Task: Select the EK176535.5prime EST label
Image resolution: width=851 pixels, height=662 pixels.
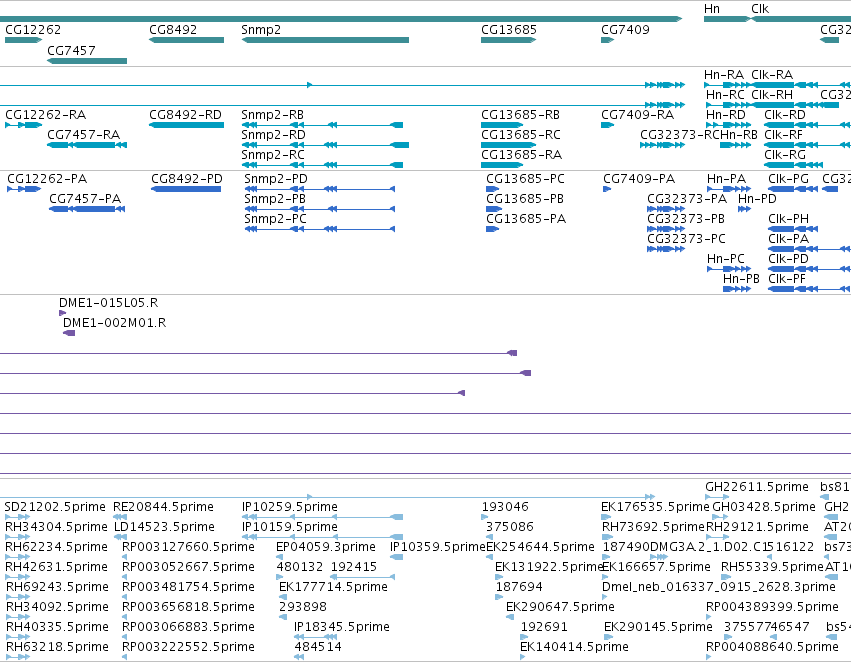Action: pos(655,507)
